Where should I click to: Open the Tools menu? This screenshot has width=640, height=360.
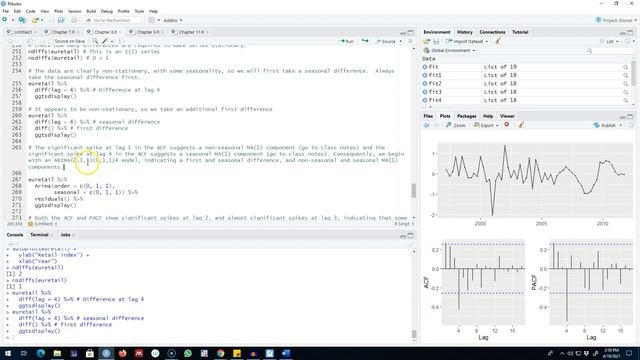(x=139, y=11)
